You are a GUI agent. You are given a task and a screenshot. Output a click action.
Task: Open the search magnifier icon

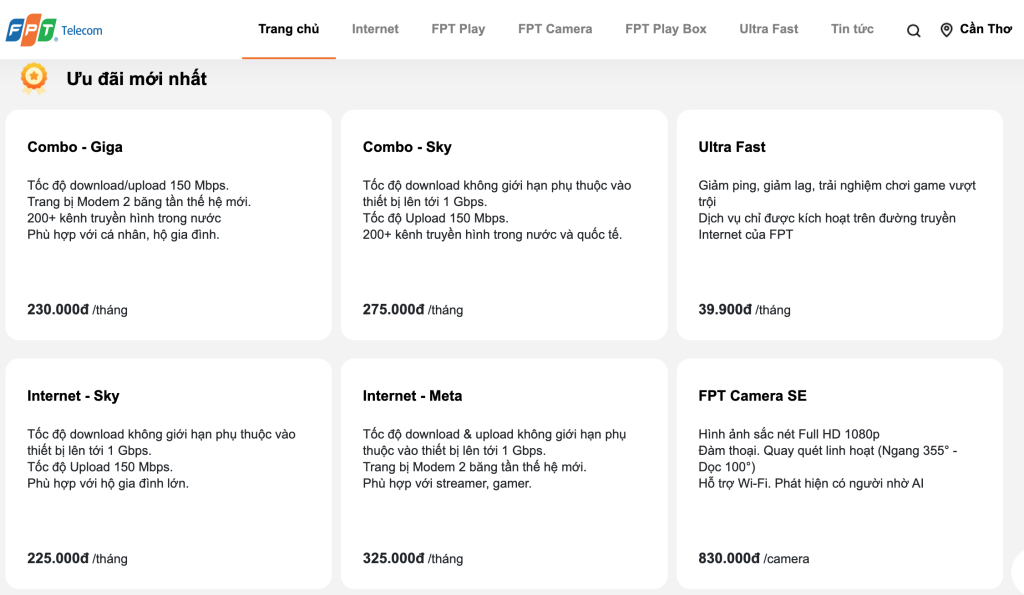(914, 30)
